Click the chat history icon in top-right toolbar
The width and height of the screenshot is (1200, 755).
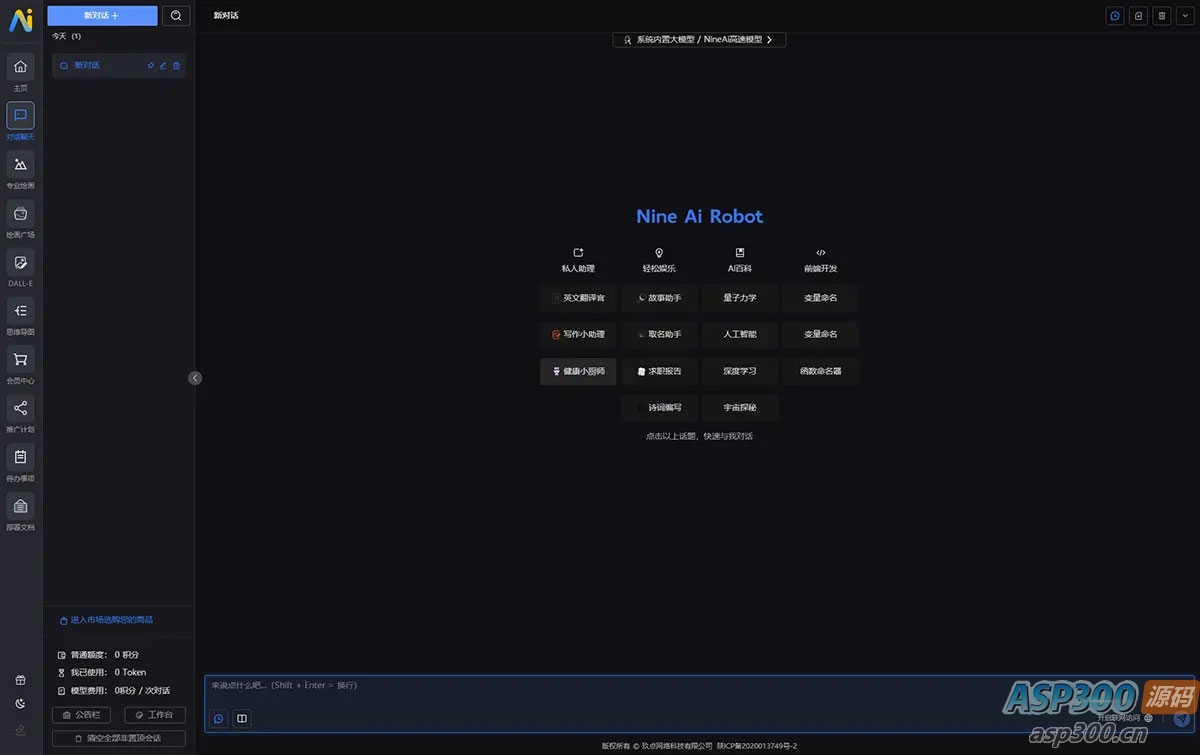click(1115, 16)
